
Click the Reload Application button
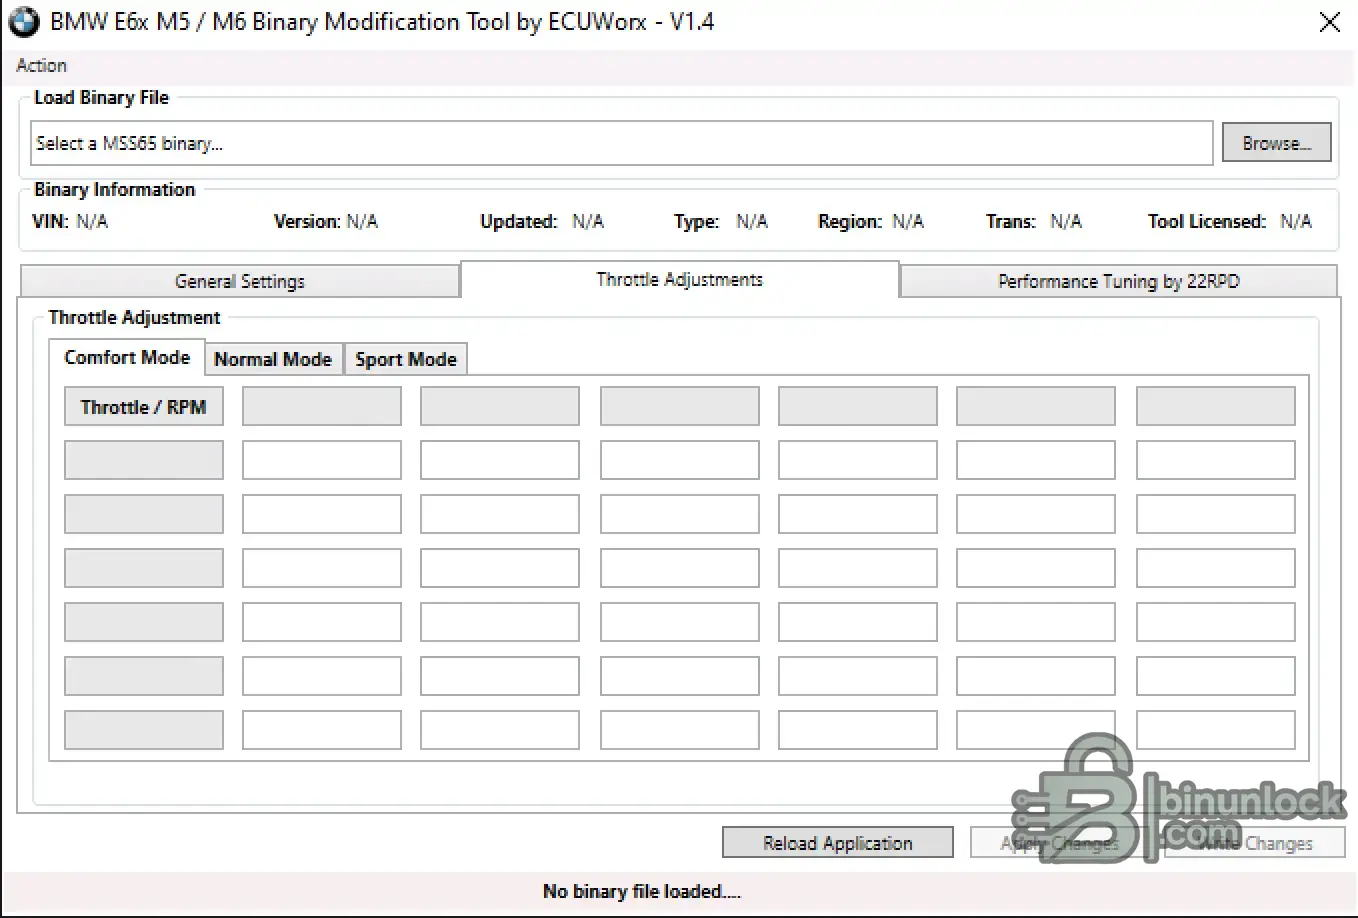click(837, 843)
